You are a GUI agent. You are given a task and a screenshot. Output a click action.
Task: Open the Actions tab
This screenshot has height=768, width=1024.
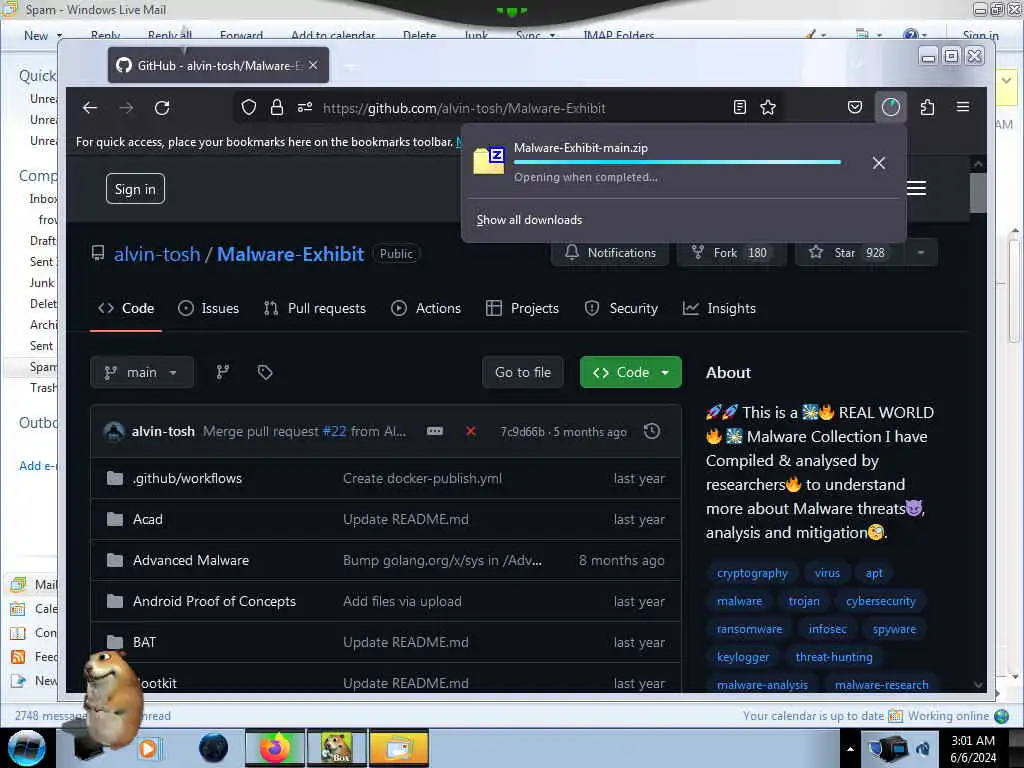pyautogui.click(x=426, y=308)
